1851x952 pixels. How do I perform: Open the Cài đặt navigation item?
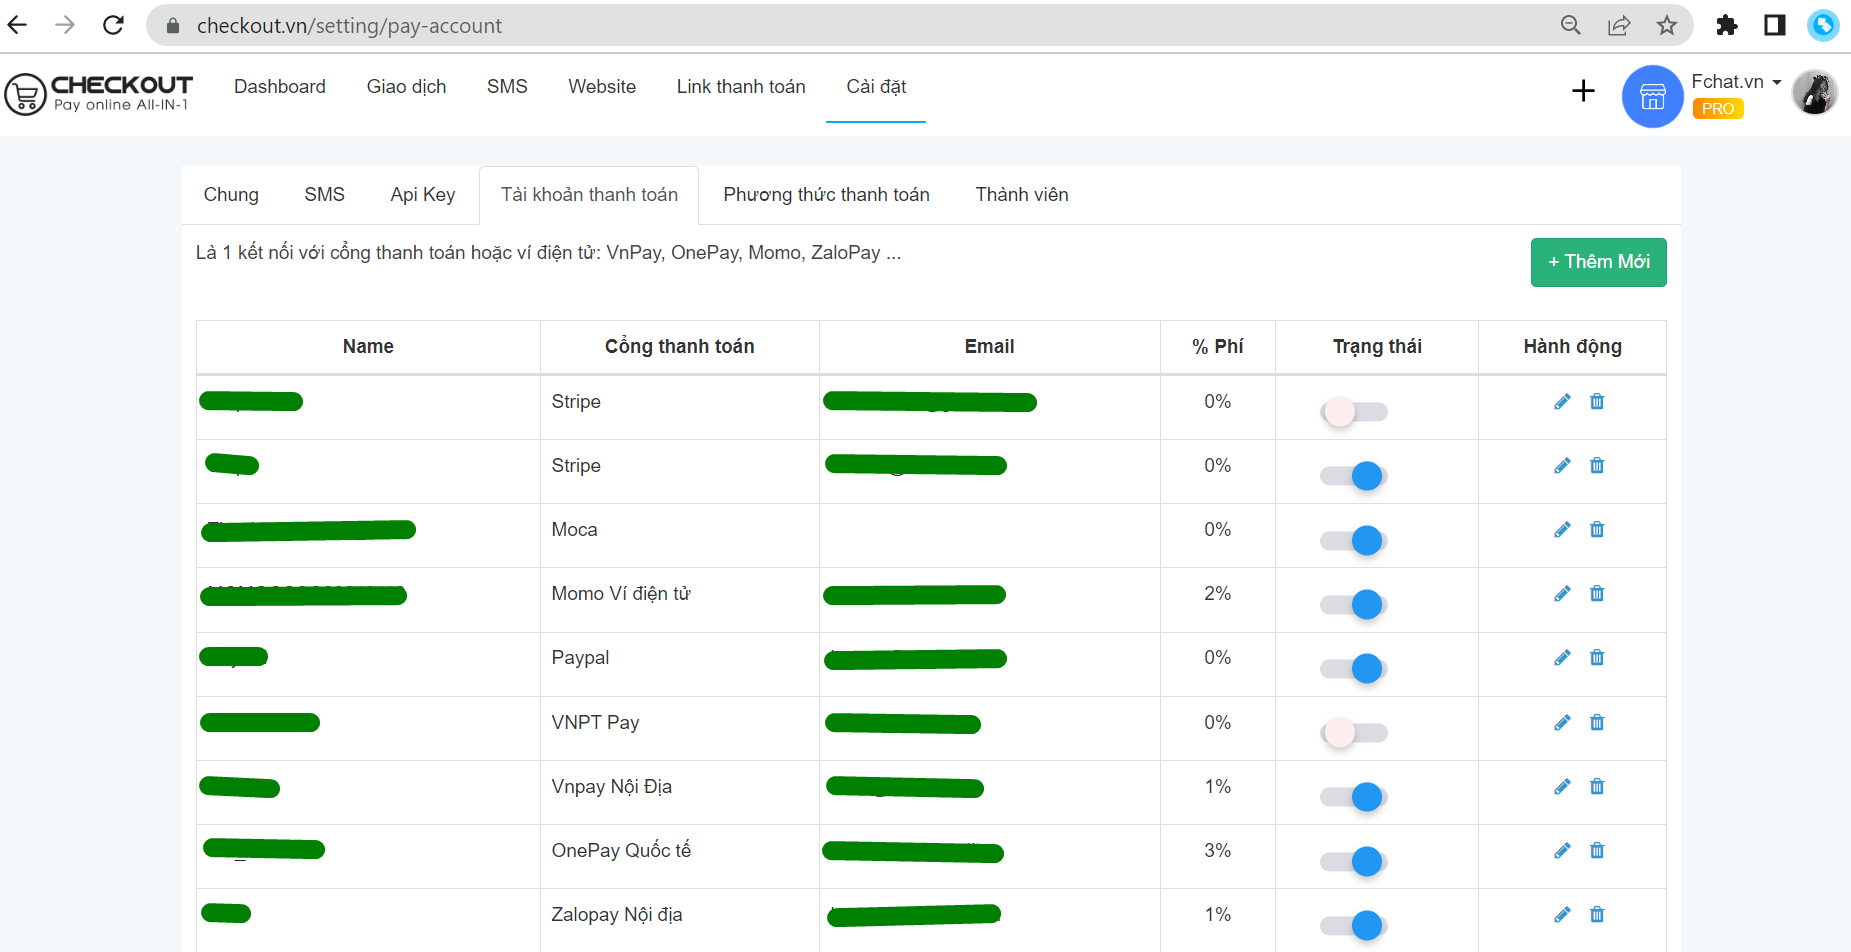tap(876, 87)
